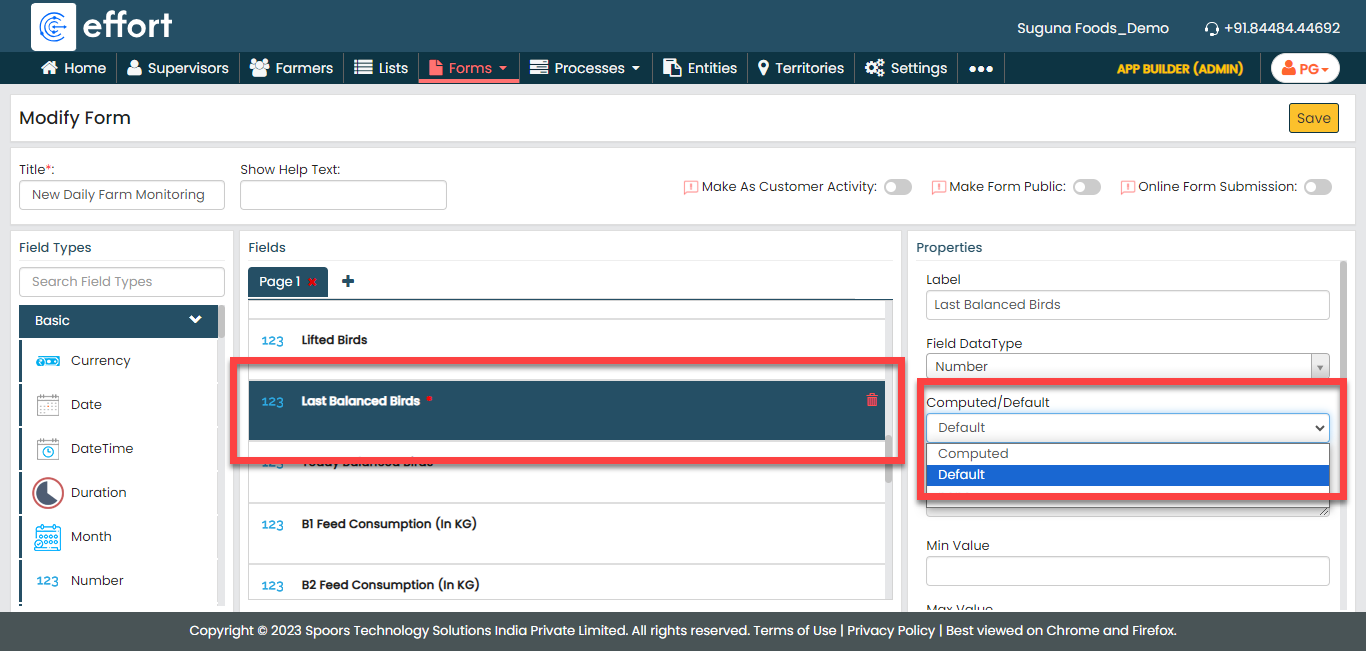Click the effort logo icon
Viewport: 1366px width, 651px height.
coord(54,26)
